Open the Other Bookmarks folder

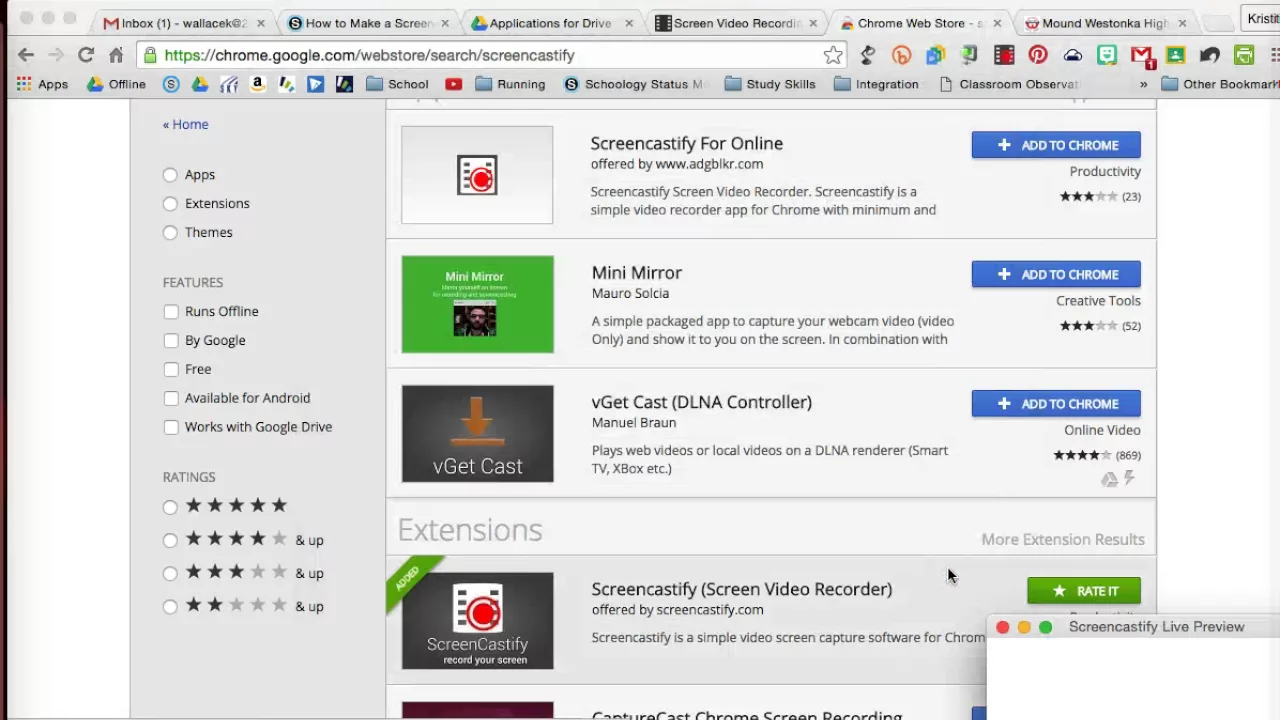click(1219, 84)
